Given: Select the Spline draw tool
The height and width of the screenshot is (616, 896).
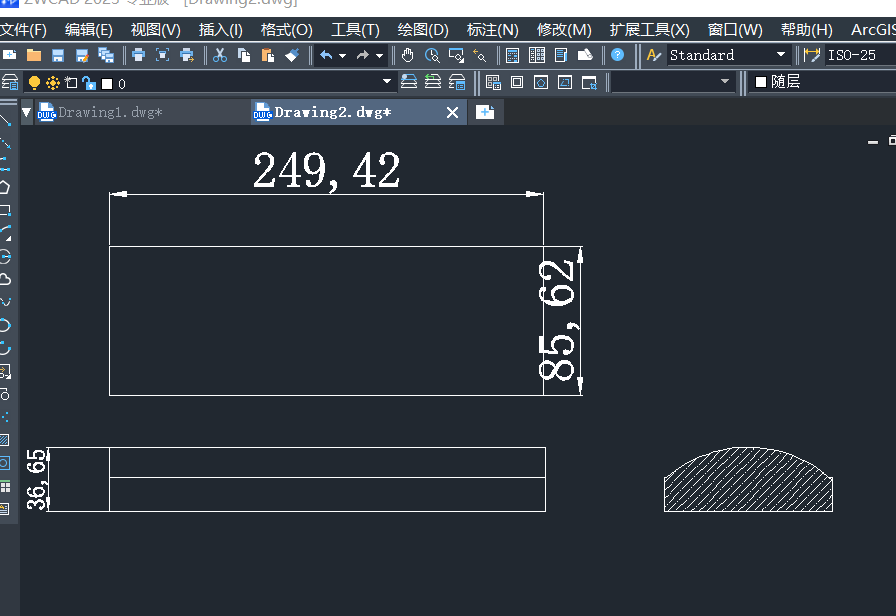Looking at the screenshot, I should click(x=5, y=302).
